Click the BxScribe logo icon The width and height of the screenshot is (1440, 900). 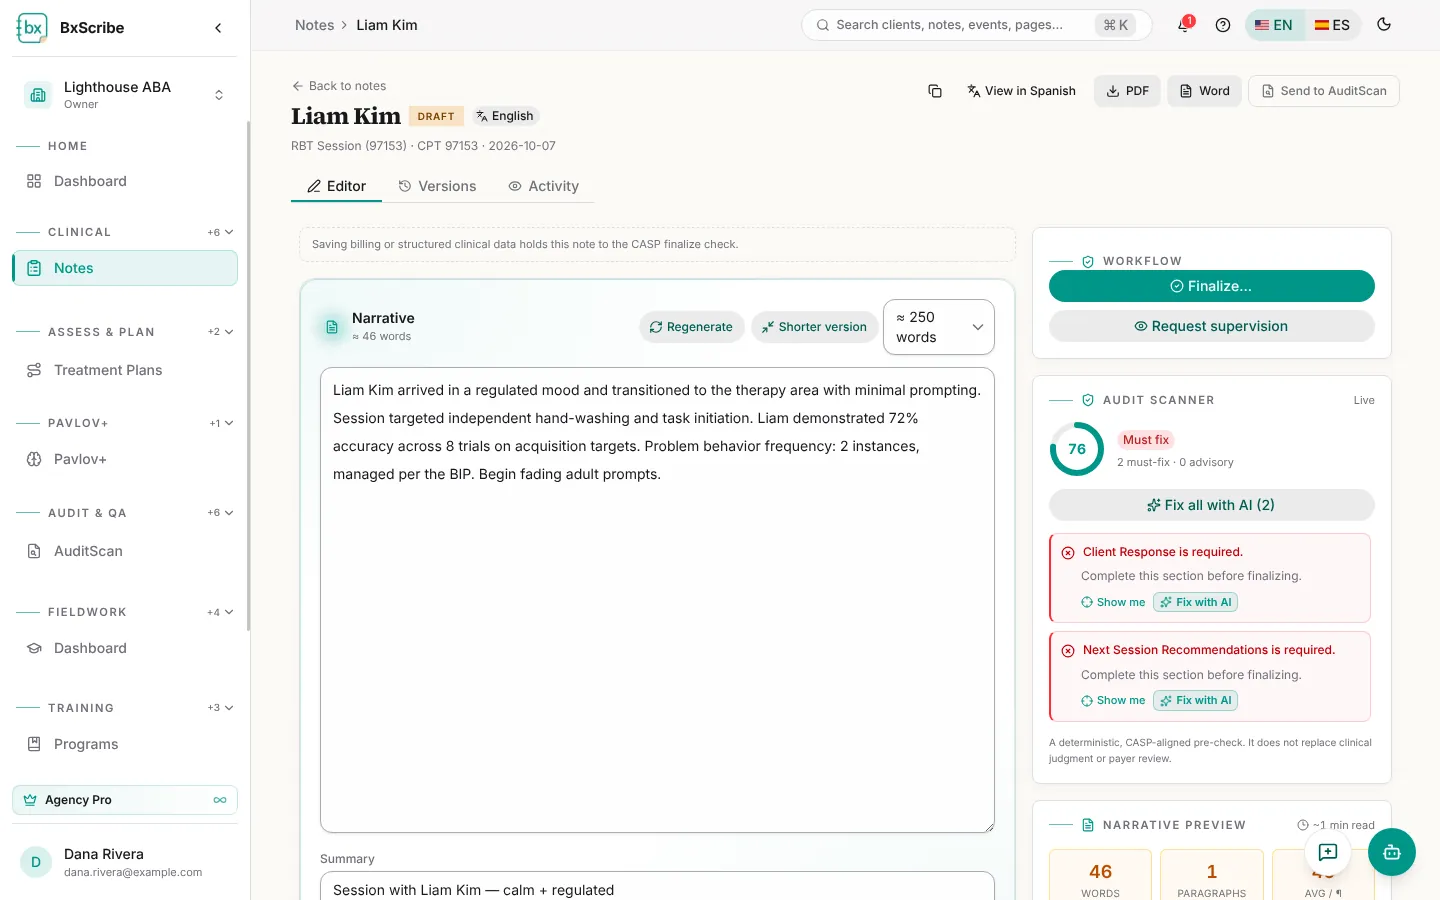pos(32,28)
